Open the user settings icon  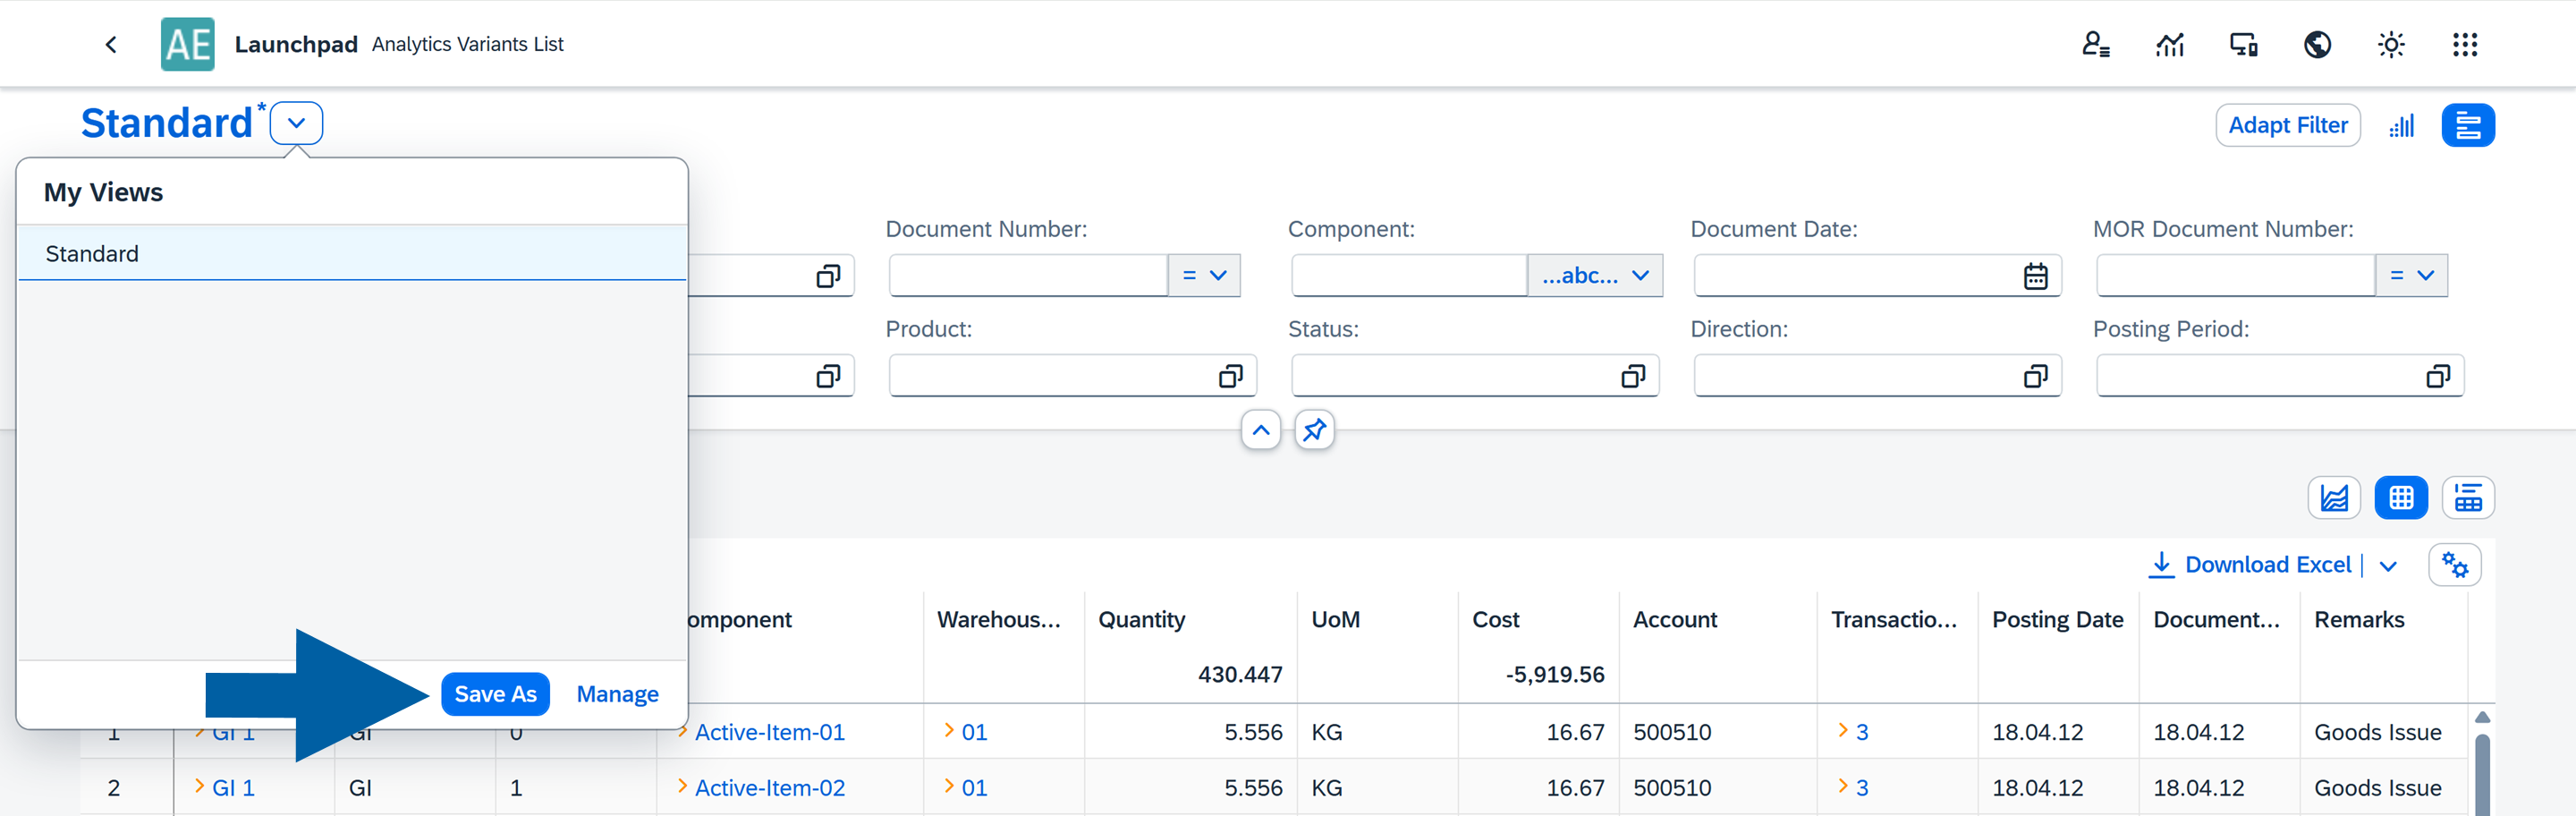[x=2095, y=44]
